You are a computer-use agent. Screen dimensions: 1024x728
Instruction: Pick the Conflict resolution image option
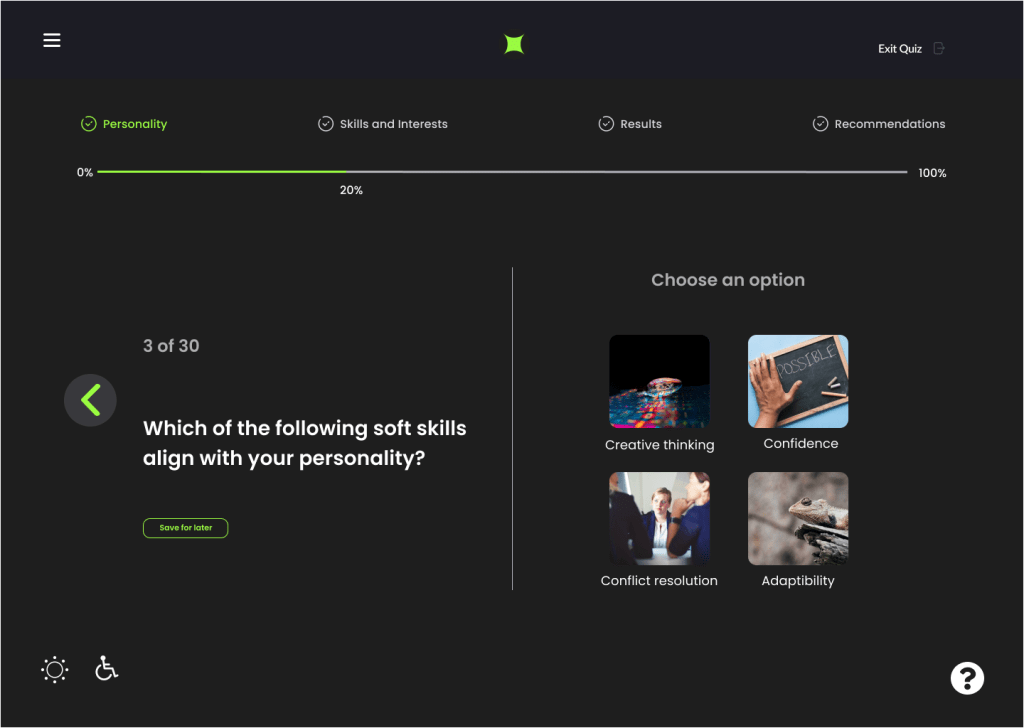(x=659, y=519)
